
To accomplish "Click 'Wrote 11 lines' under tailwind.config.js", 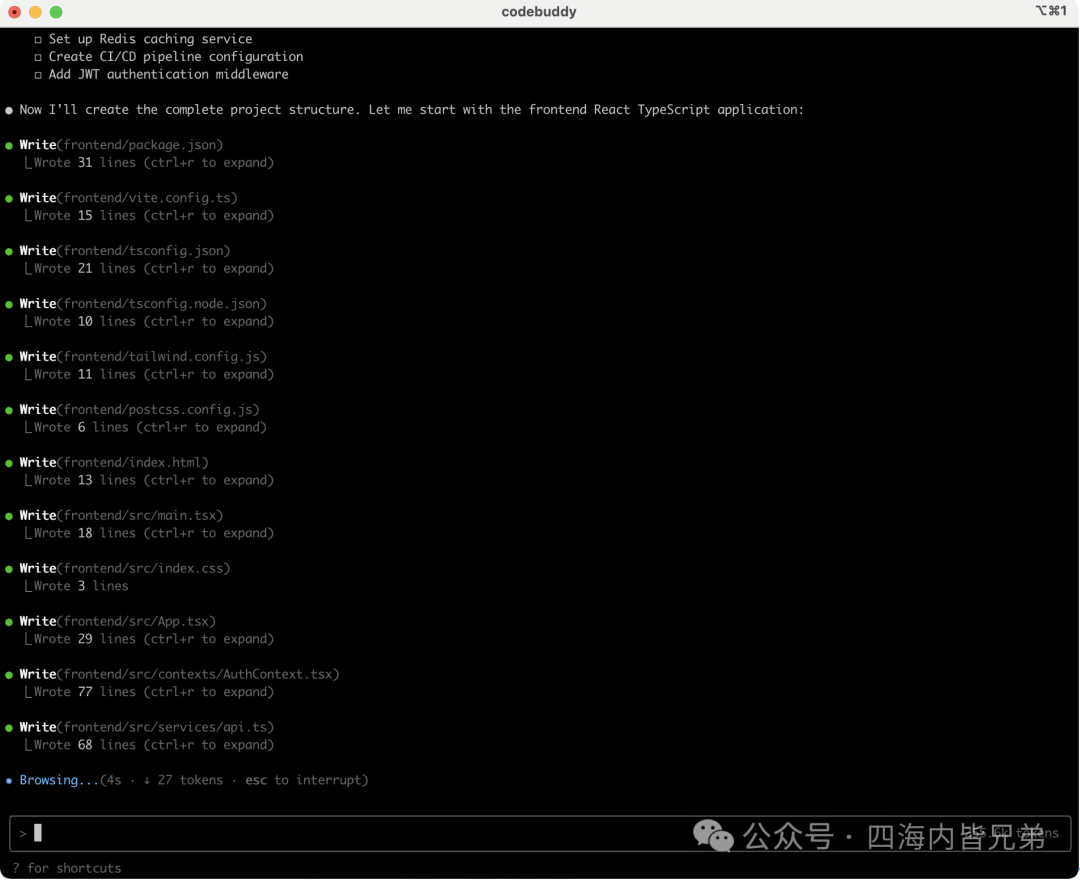I will pyautogui.click(x=85, y=375).
